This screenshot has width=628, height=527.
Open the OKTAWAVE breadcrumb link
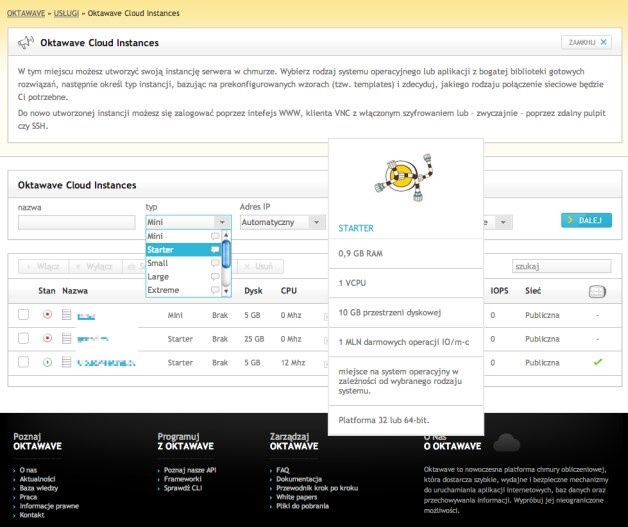(26, 13)
